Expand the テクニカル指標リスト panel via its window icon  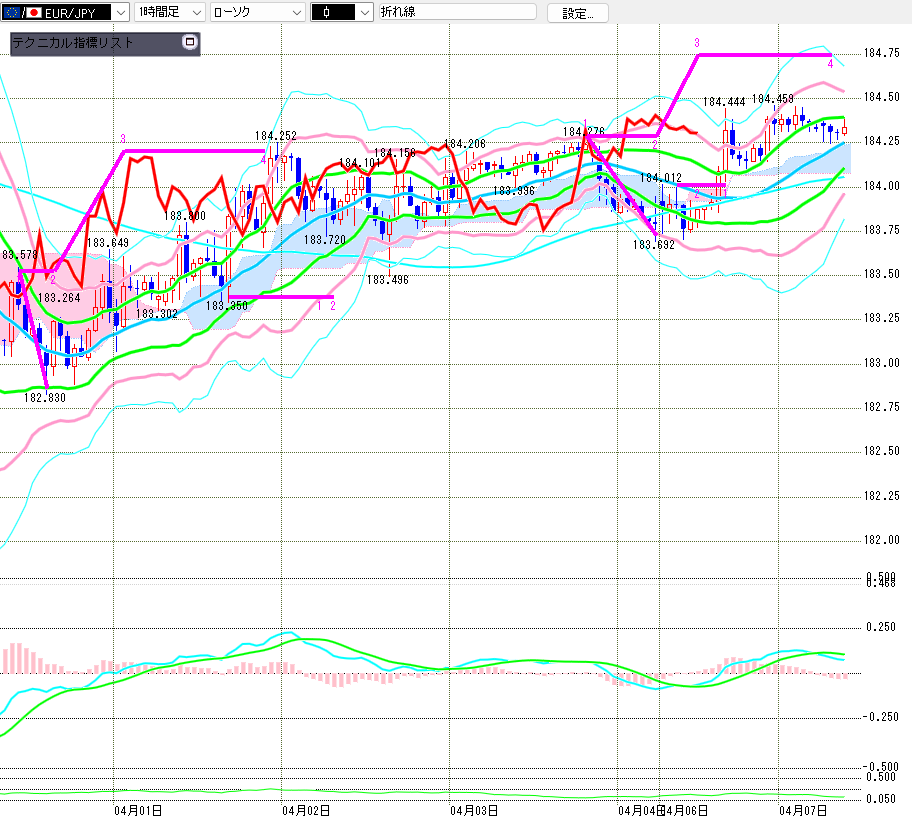pyautogui.click(x=189, y=43)
